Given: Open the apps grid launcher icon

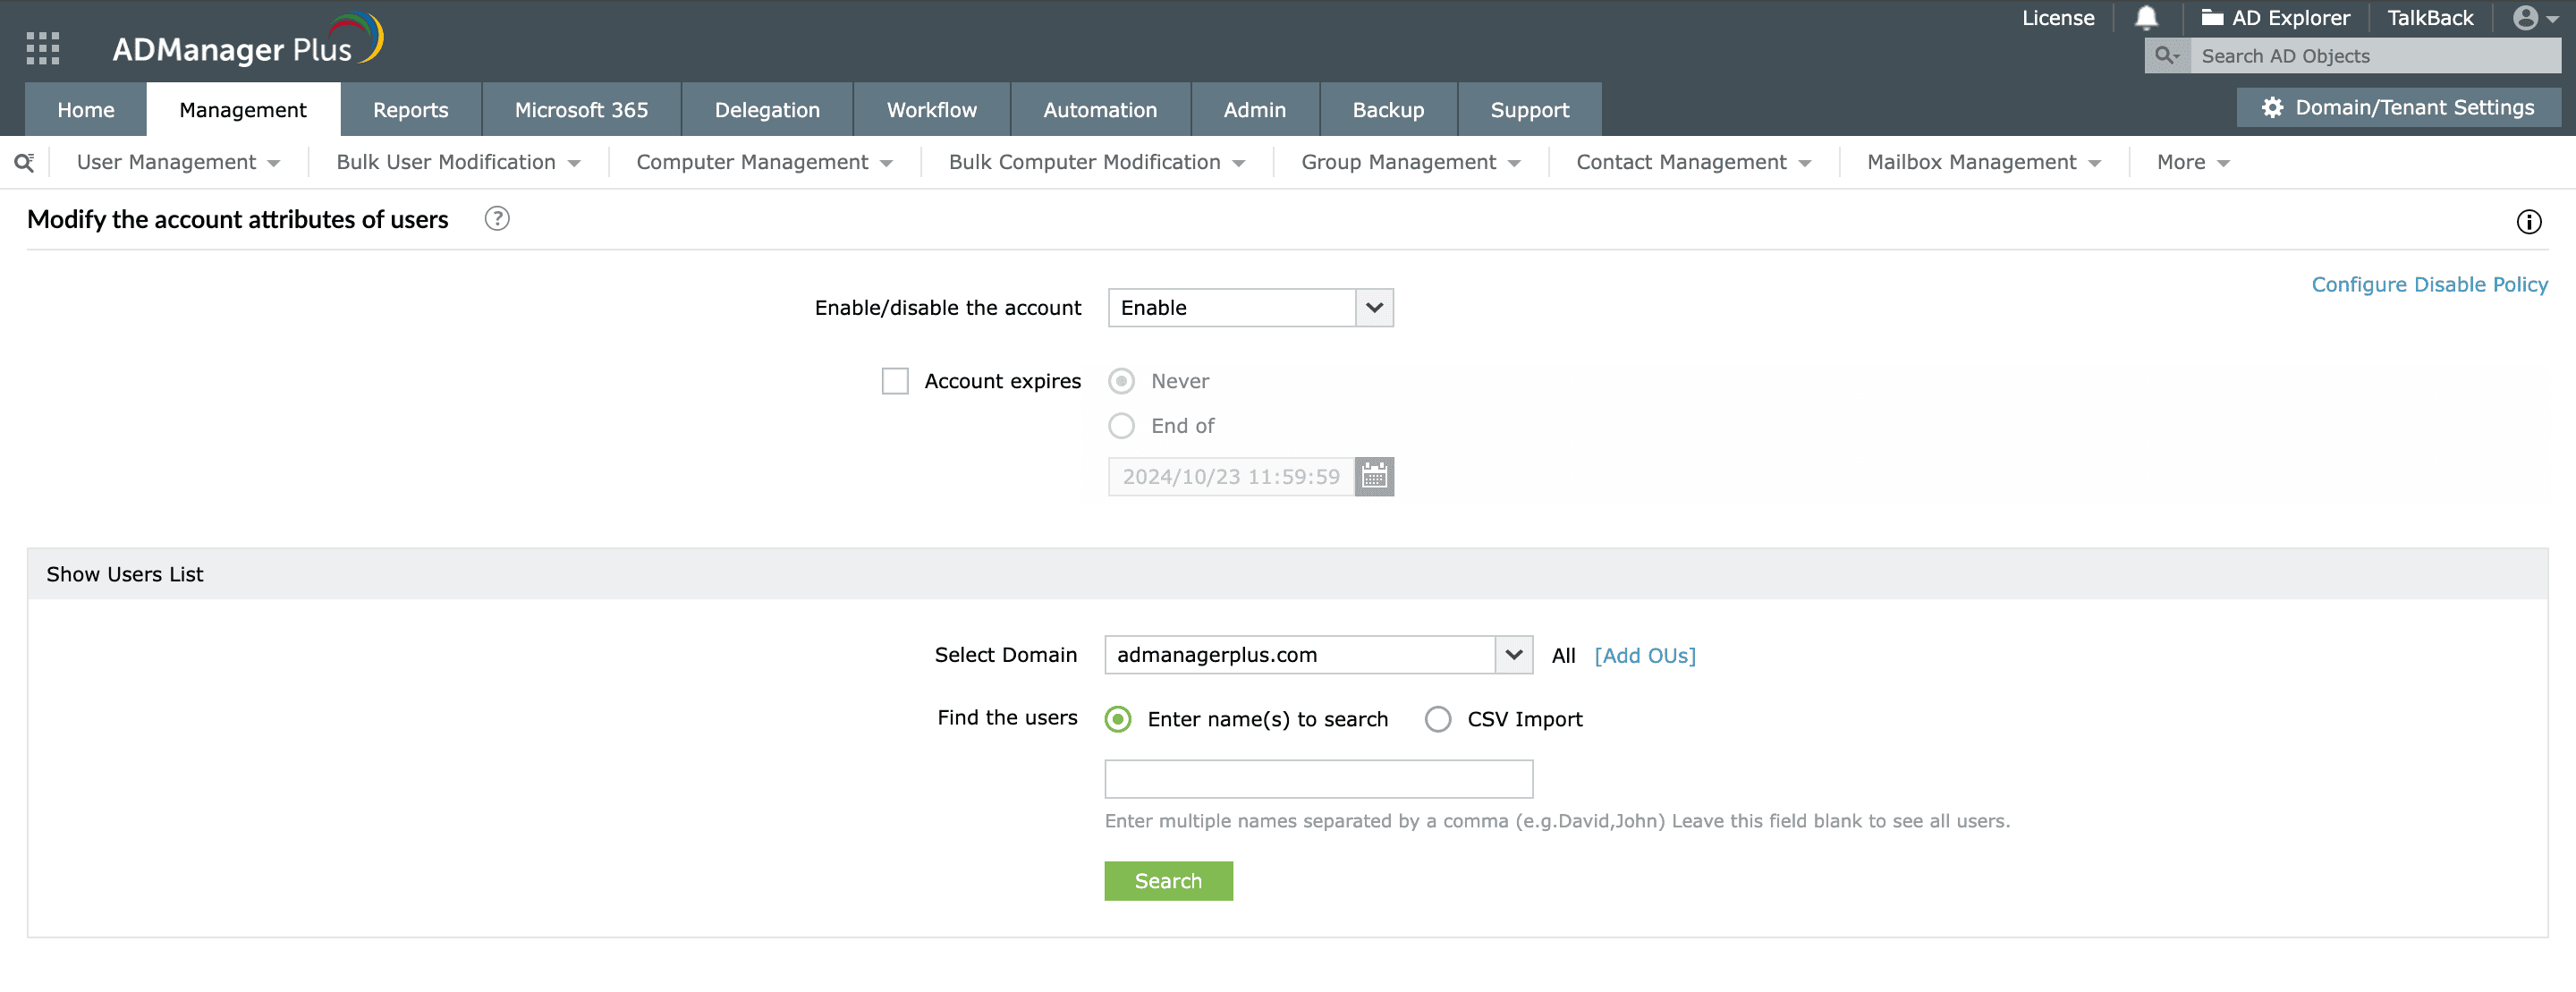Looking at the screenshot, I should pos(43,47).
